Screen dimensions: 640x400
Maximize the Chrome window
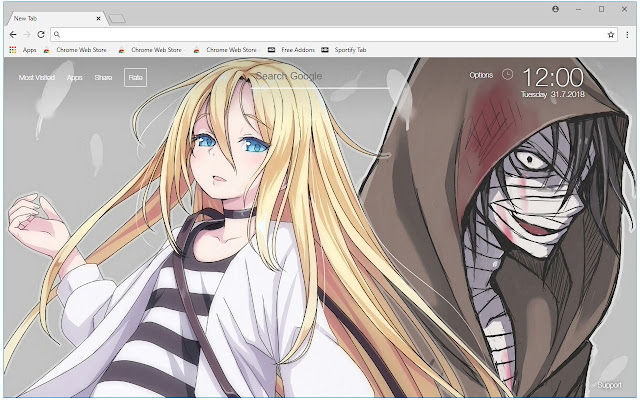(601, 9)
